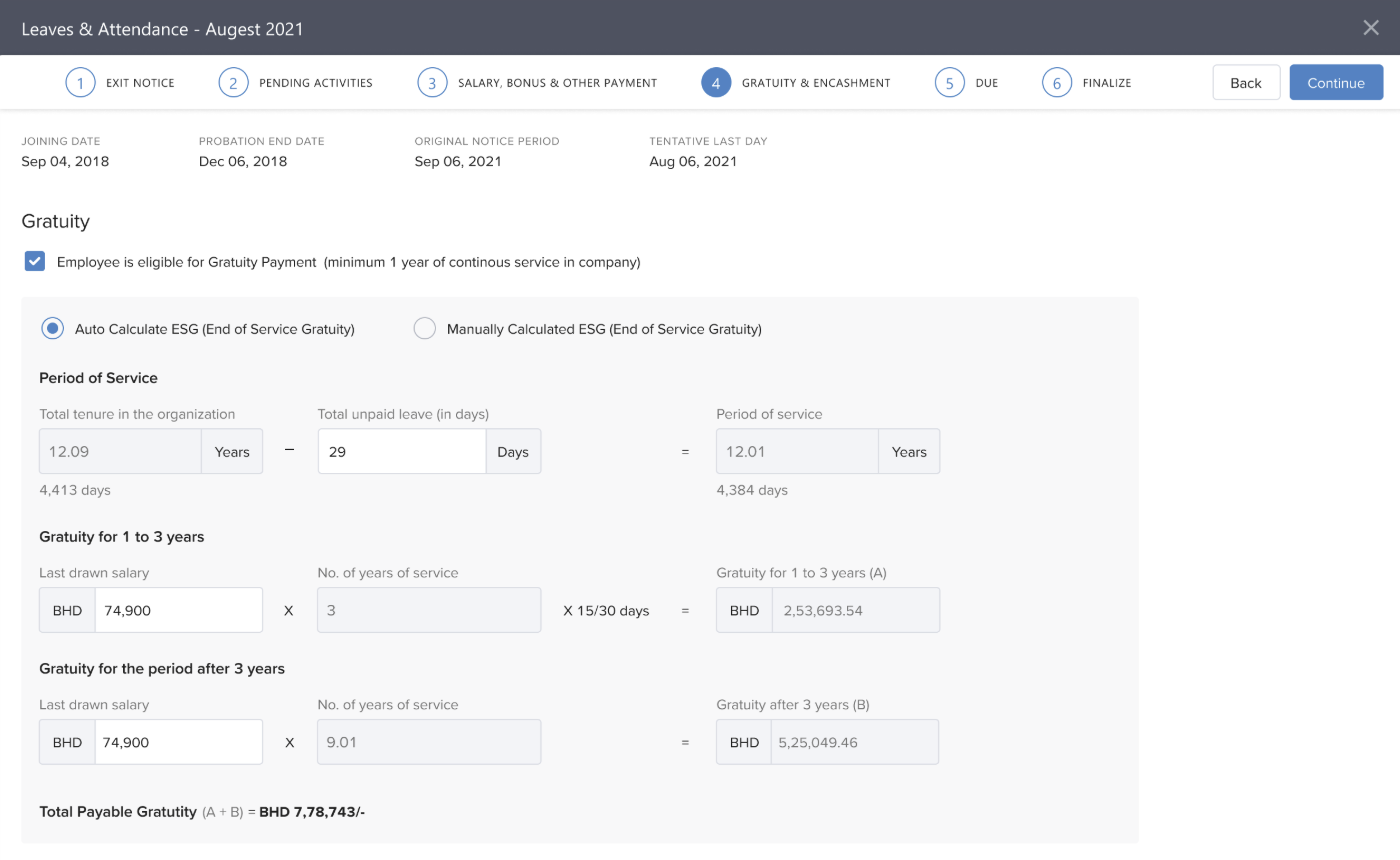This screenshot has width=1400, height=860.
Task: Edit last drawn salary for period after 3 years
Action: tap(178, 743)
